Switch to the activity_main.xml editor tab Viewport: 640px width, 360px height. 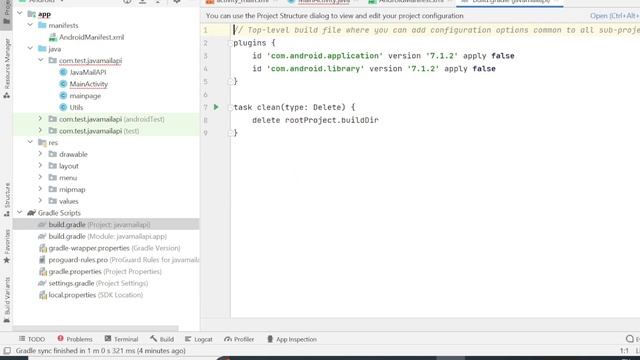click(242, 2)
